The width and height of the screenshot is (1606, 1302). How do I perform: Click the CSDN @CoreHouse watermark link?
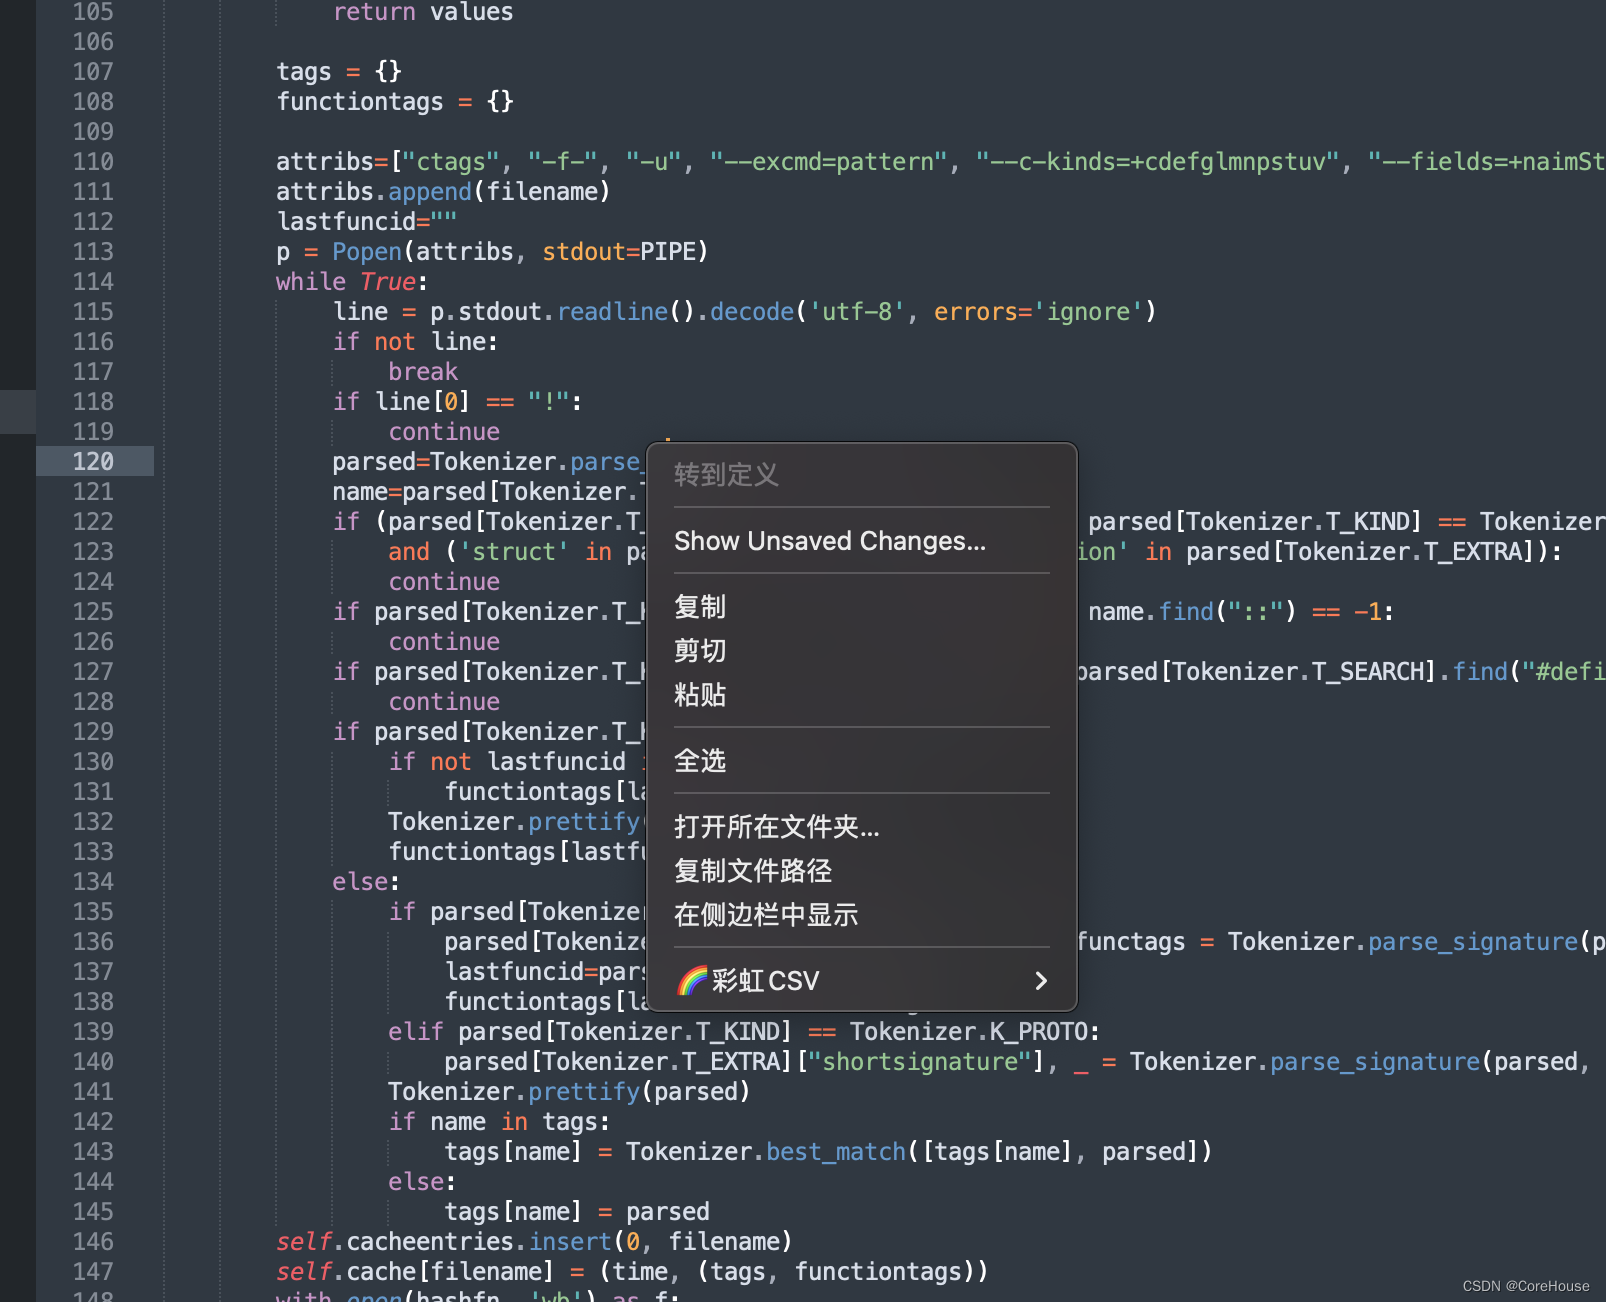pyautogui.click(x=1525, y=1287)
